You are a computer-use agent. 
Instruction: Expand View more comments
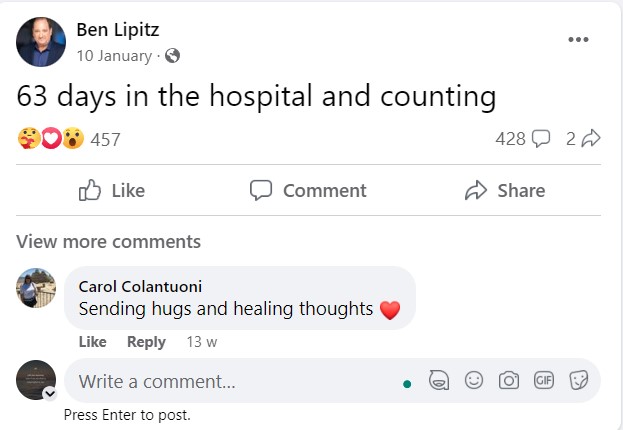coord(108,241)
